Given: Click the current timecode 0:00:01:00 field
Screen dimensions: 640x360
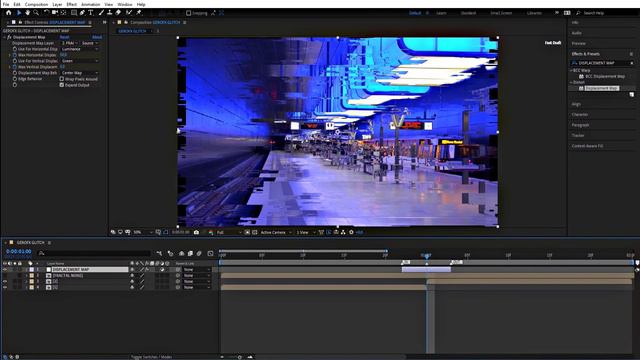Looking at the screenshot, I should tap(19, 251).
